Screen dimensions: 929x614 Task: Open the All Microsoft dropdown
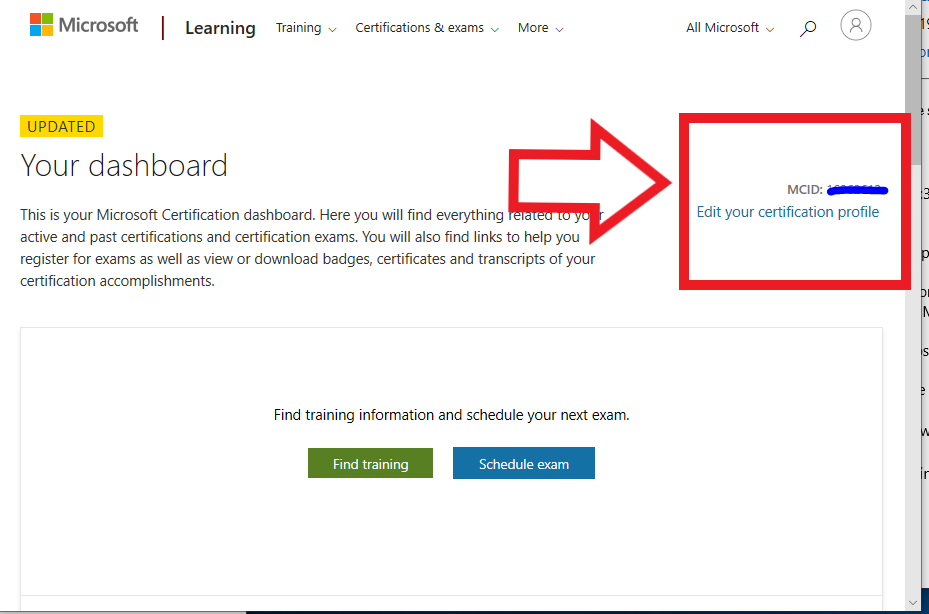click(730, 28)
